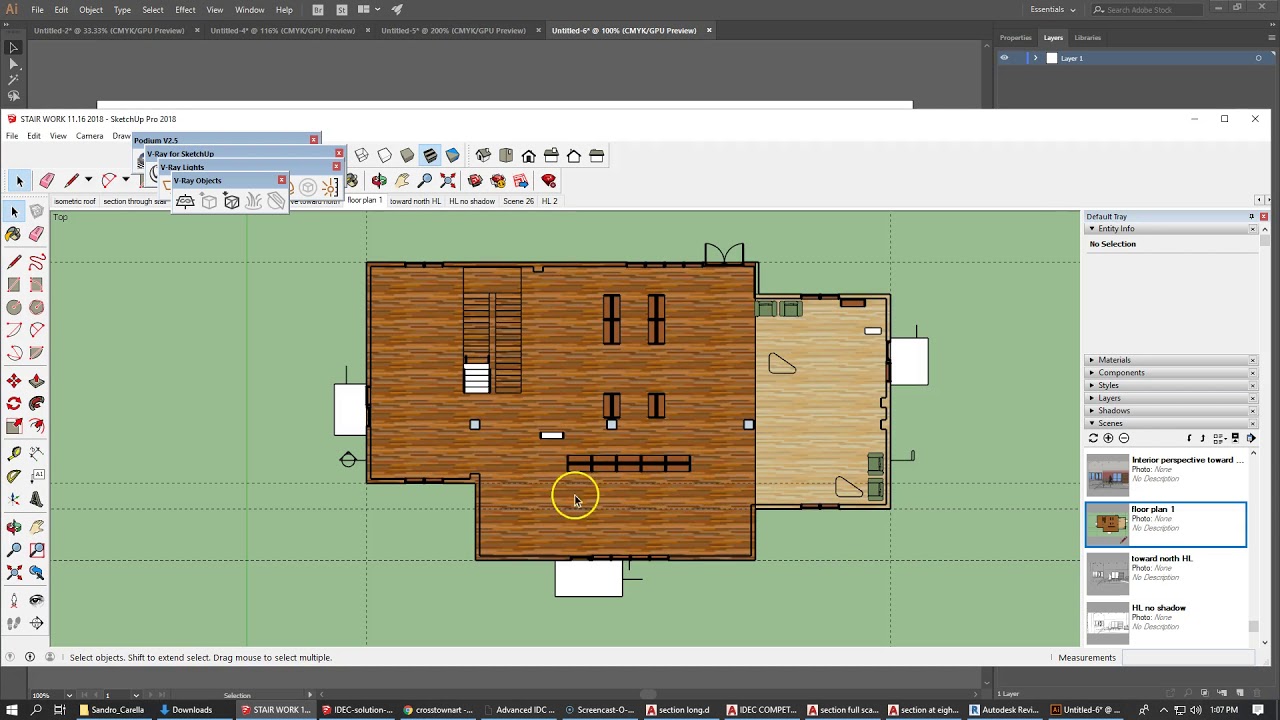Switch to Shaded With Textures face style

tap(430, 155)
